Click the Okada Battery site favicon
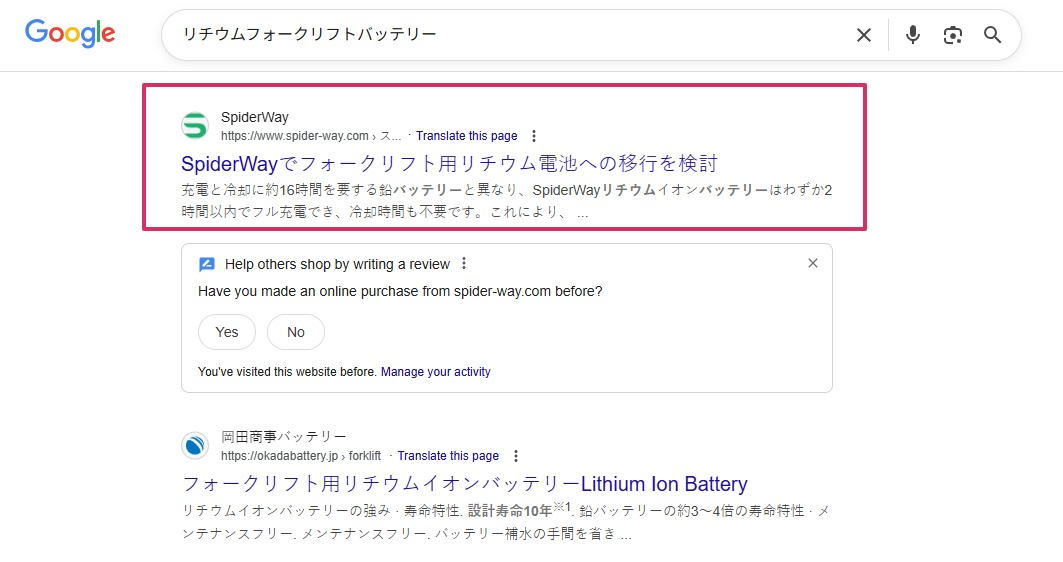Image resolution: width=1063 pixels, height=562 pixels. pos(194,446)
